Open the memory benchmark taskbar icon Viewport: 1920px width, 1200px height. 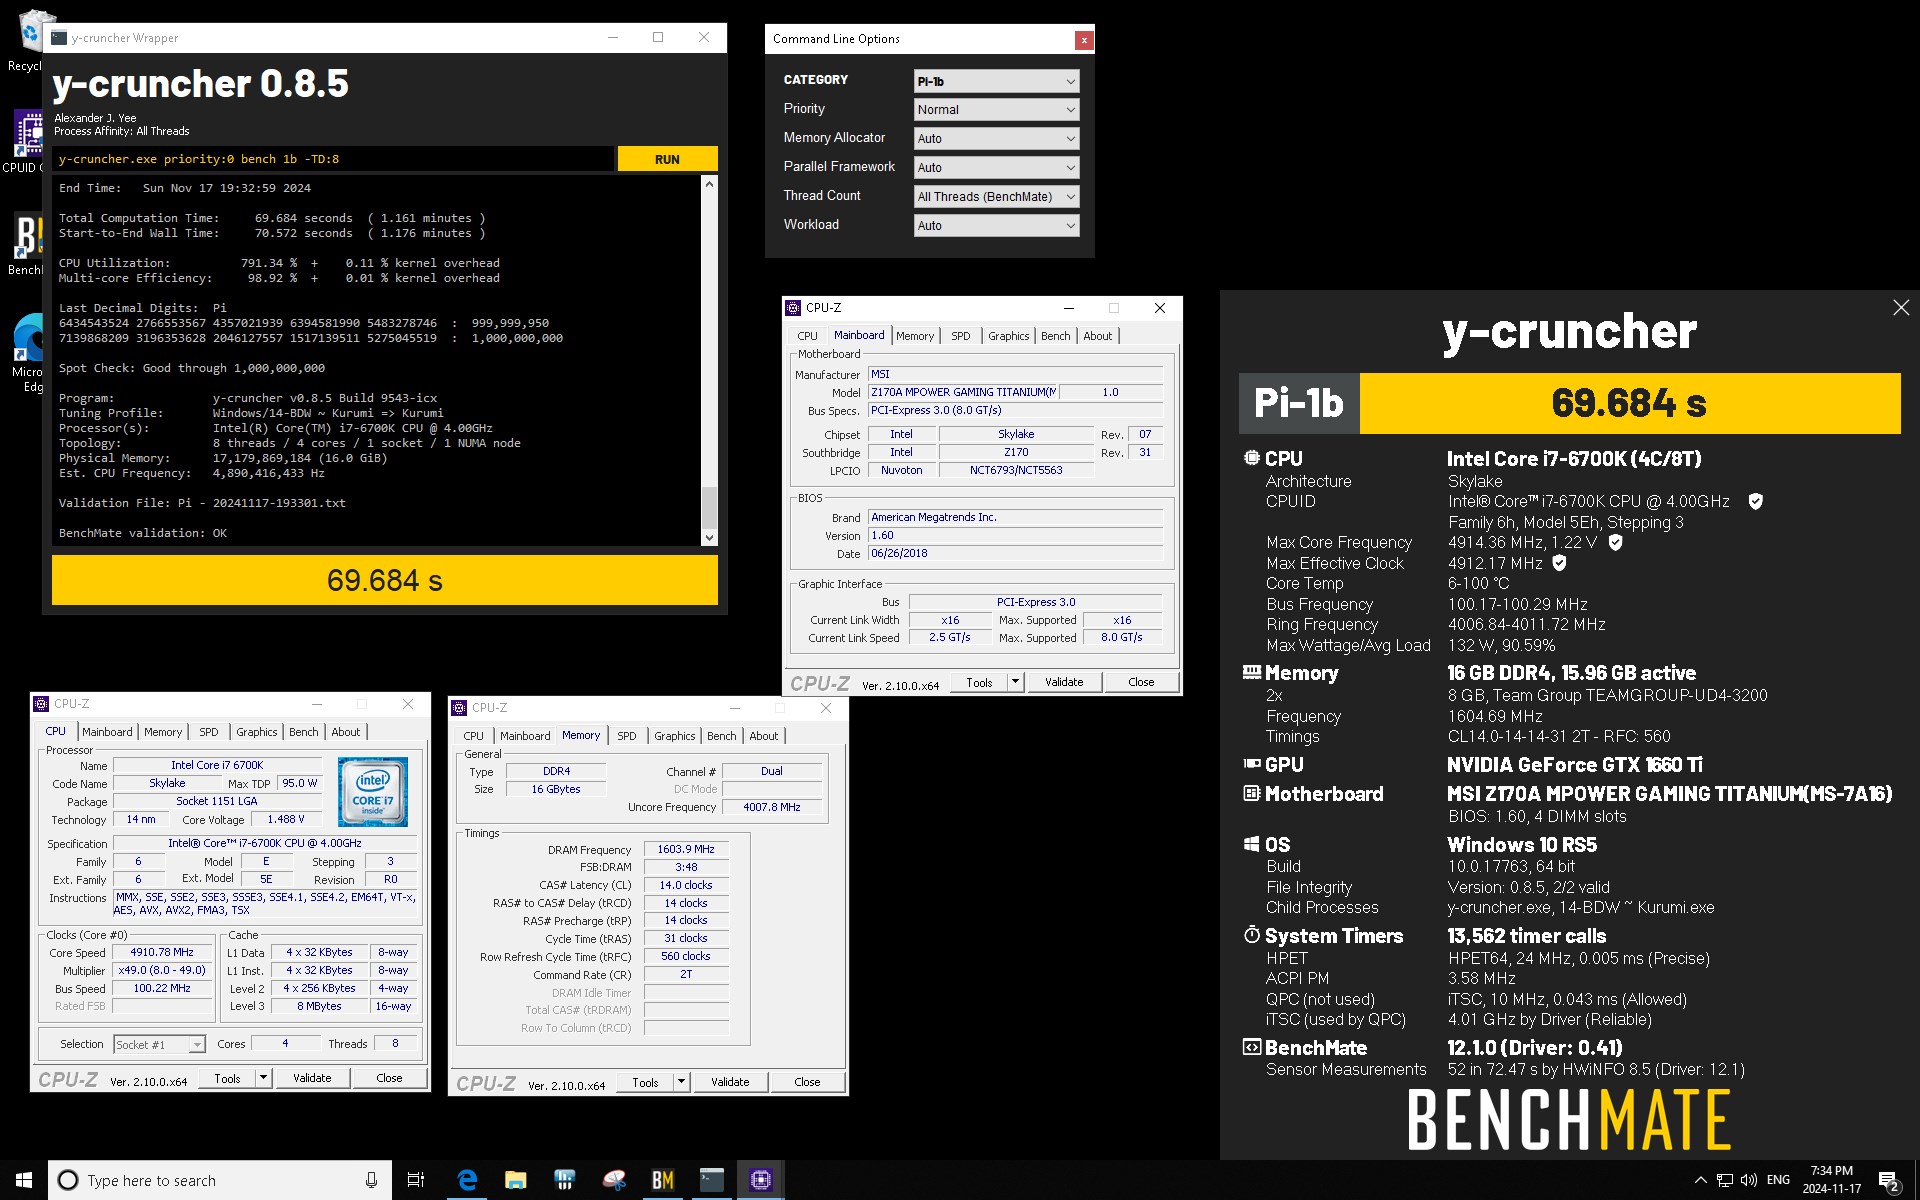[564, 1180]
